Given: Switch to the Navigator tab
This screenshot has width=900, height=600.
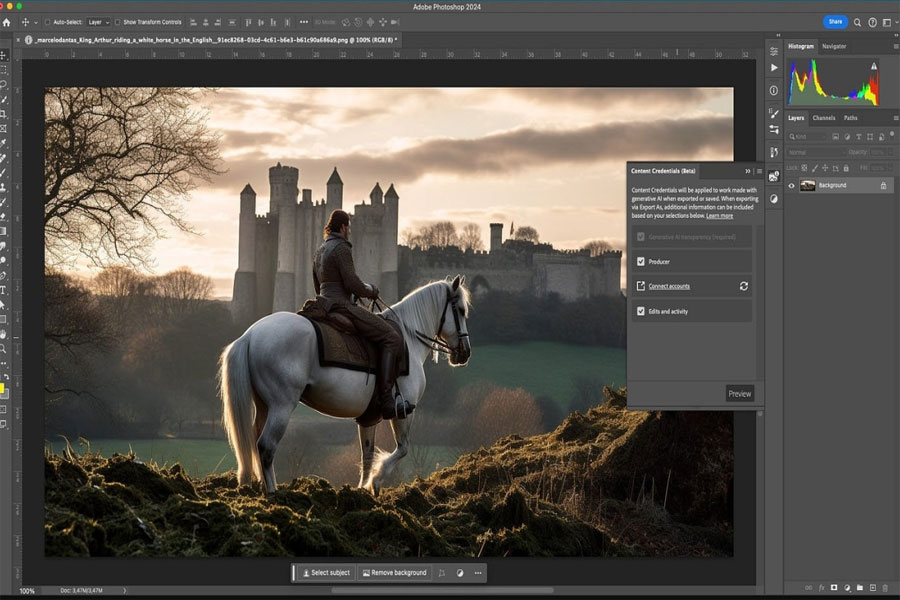Looking at the screenshot, I should point(834,47).
